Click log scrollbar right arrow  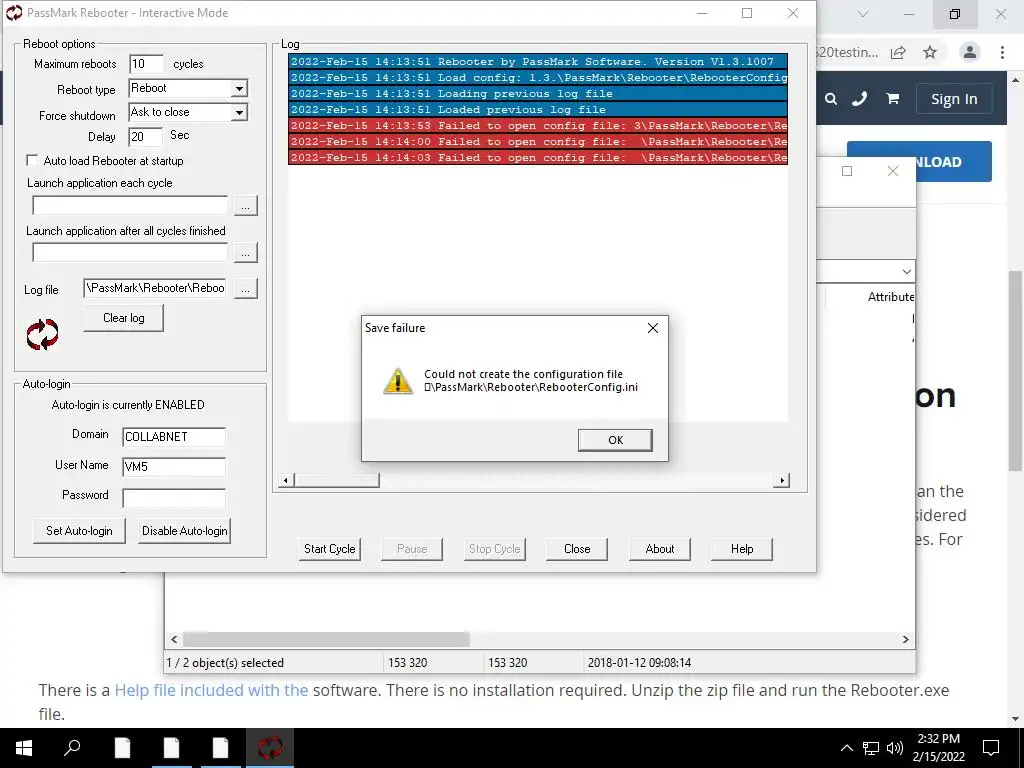[x=782, y=481]
